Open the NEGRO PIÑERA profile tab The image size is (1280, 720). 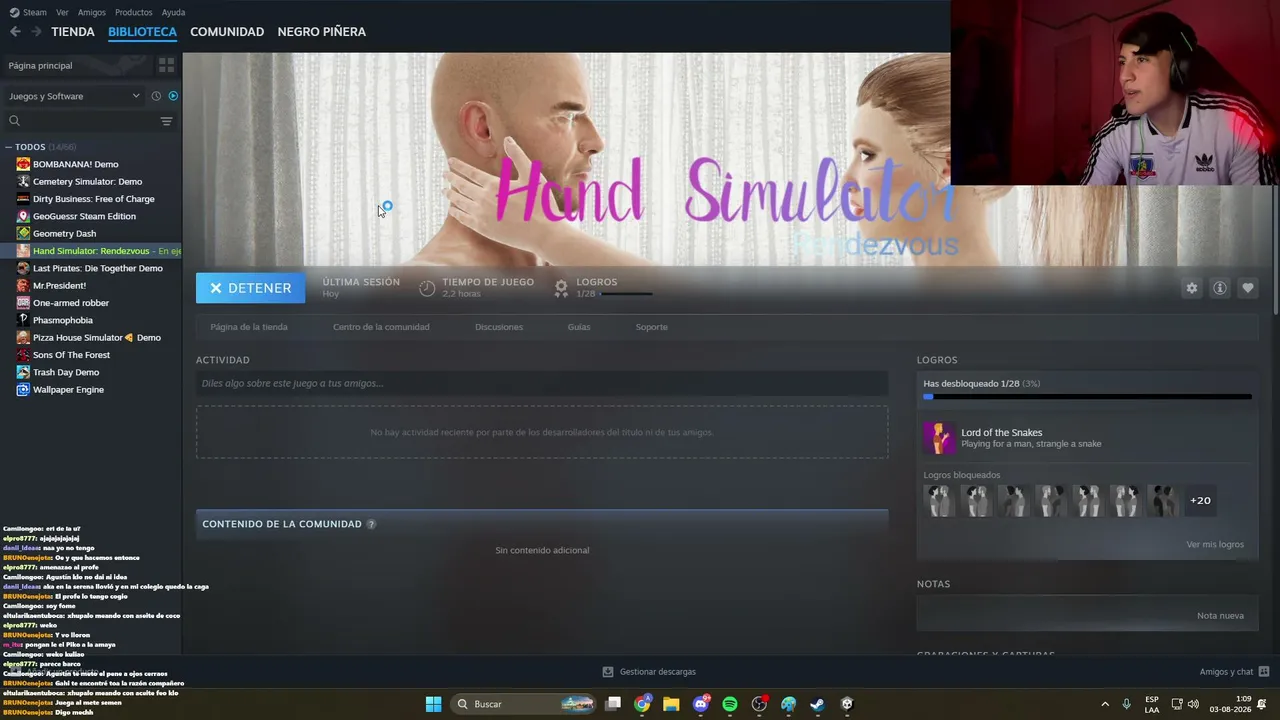(321, 32)
